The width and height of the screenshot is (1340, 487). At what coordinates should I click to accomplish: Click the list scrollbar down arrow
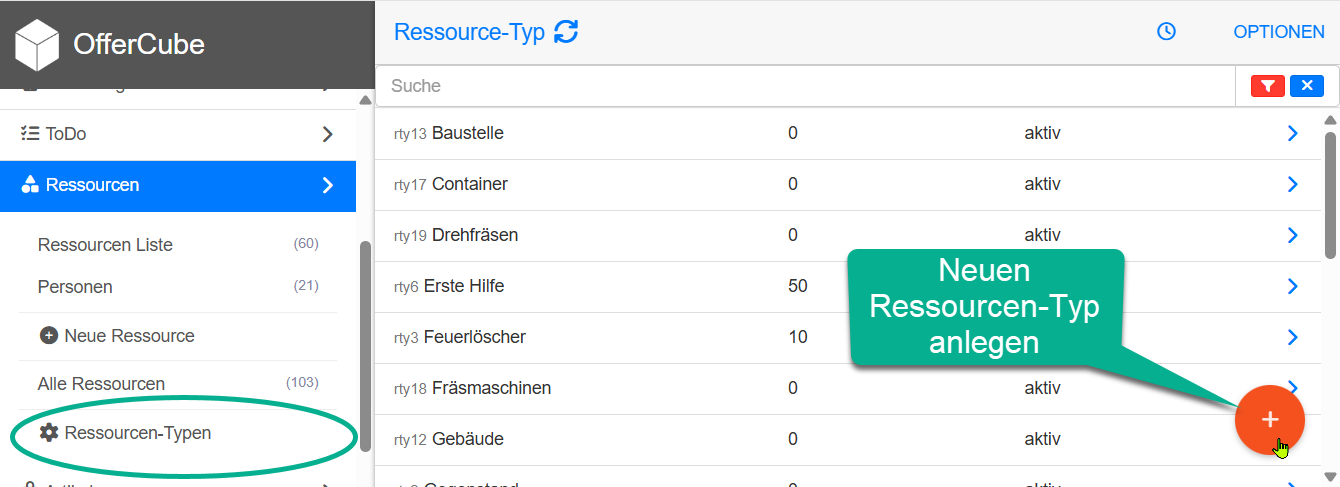pos(1330,476)
